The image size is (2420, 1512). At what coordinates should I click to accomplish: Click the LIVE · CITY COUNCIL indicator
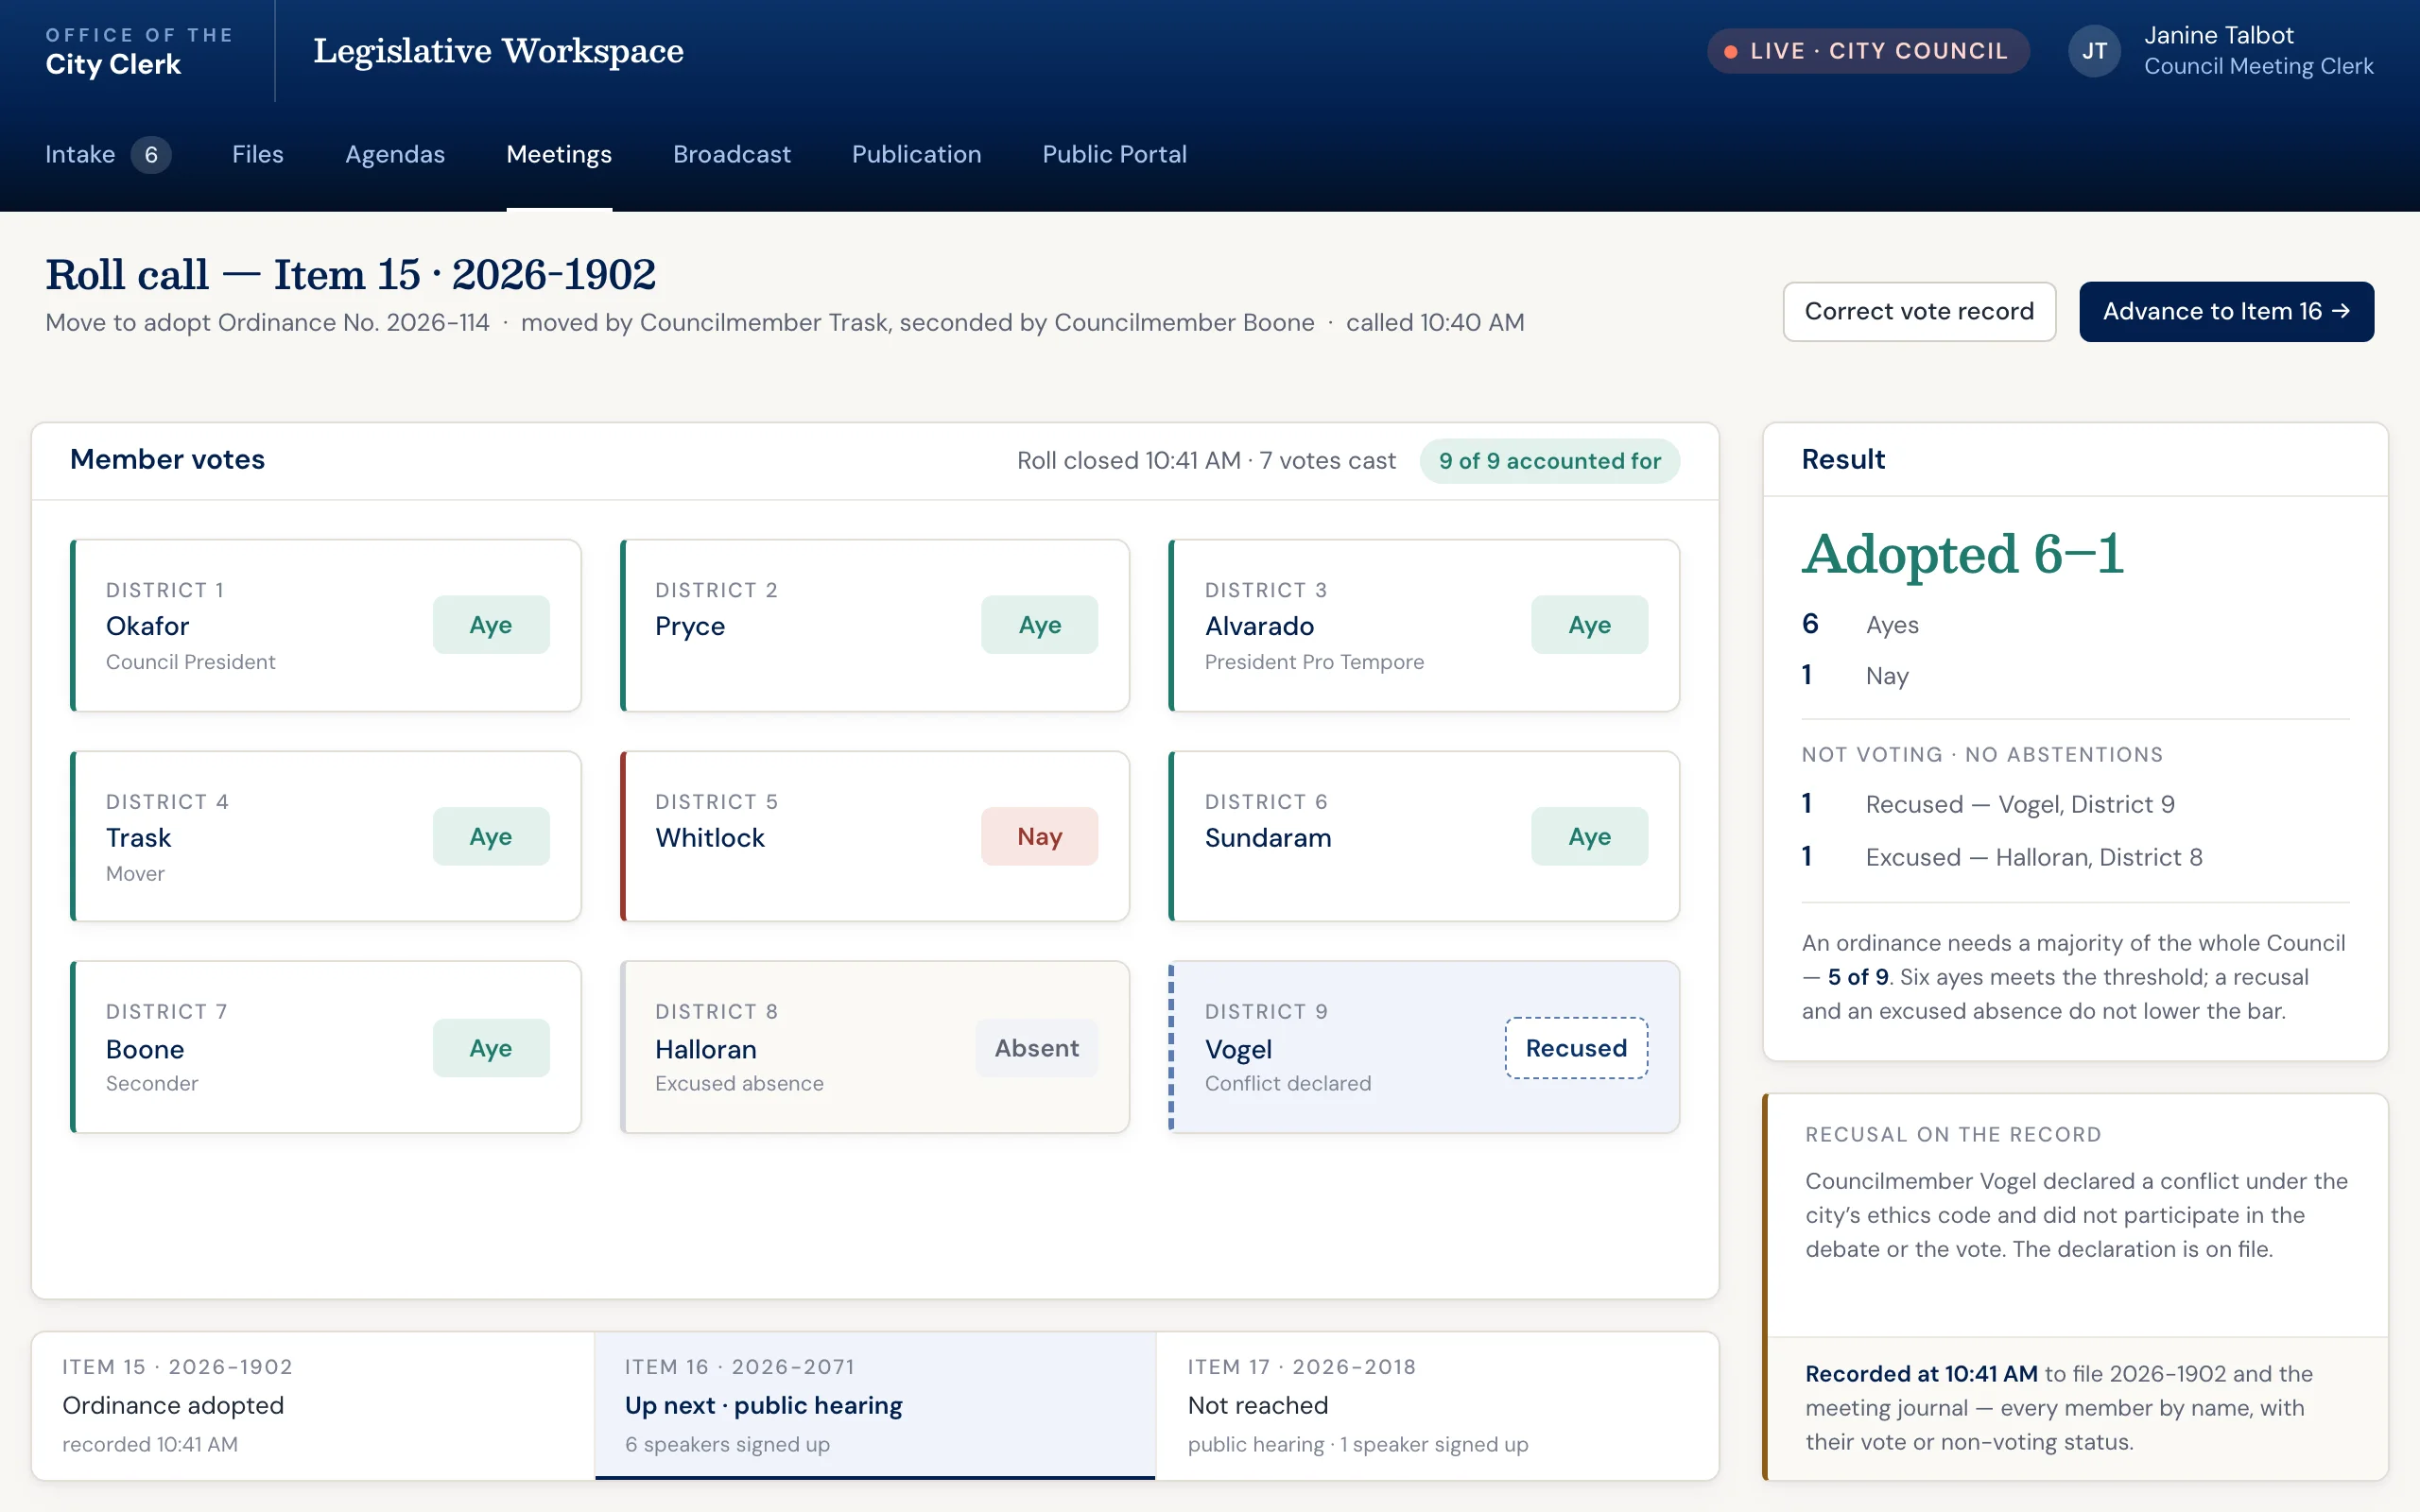[1867, 51]
